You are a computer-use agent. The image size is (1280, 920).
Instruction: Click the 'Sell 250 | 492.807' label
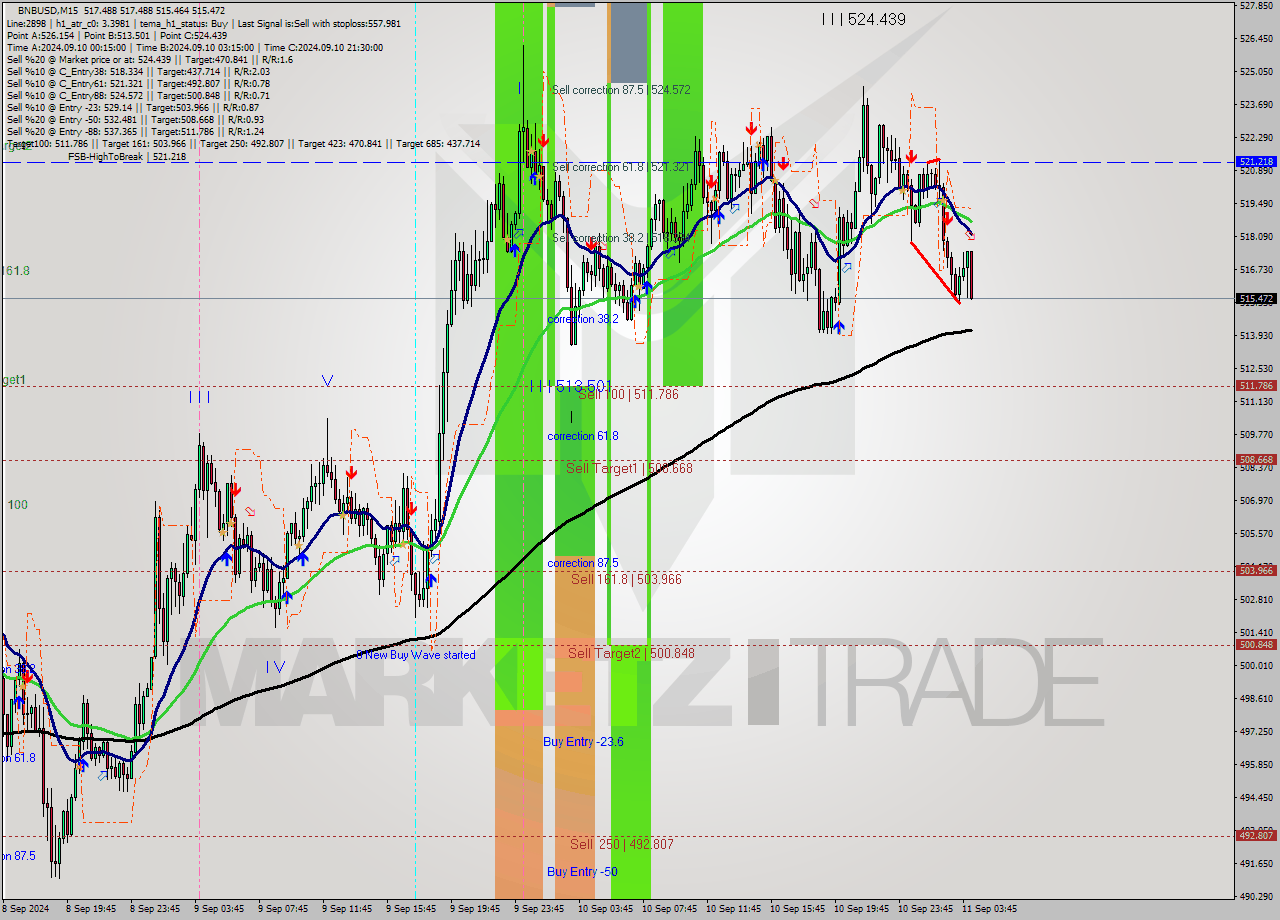622,844
